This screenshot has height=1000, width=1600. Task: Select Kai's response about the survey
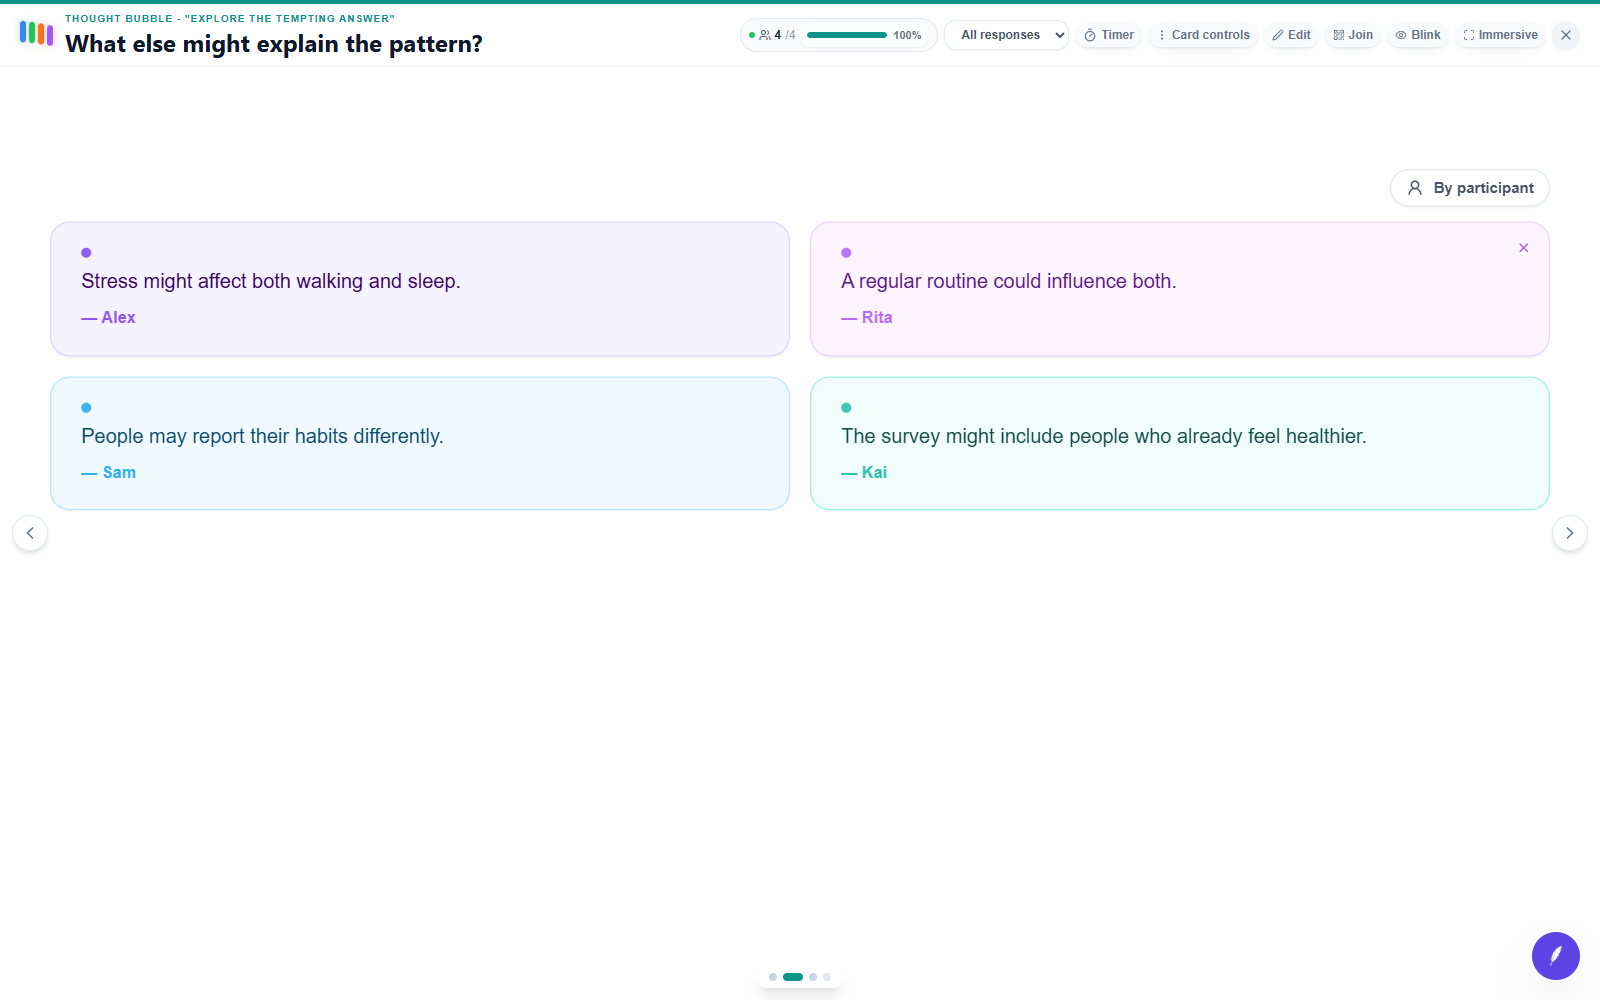[1180, 443]
